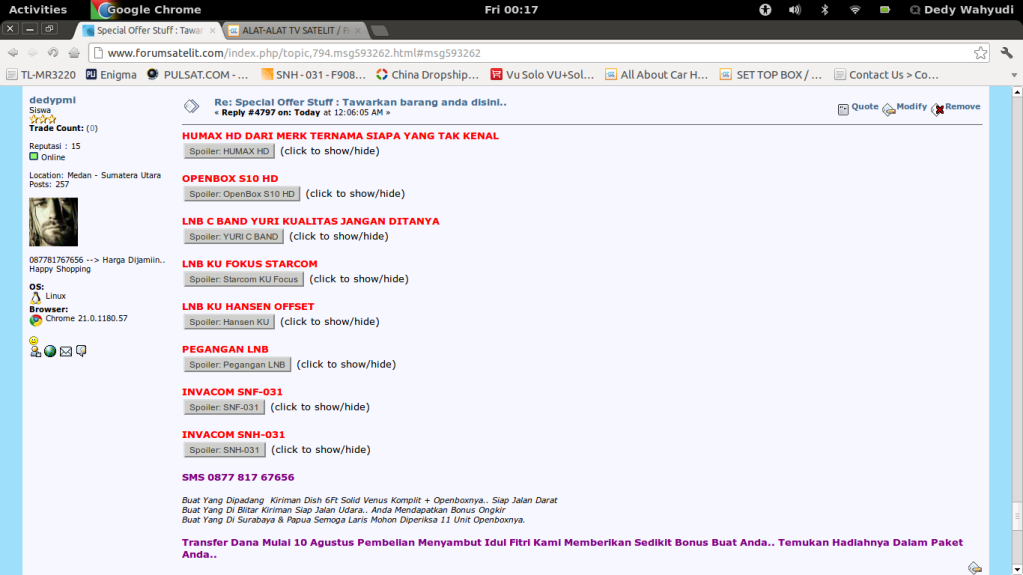1023x575 pixels.
Task: View dedypmi's profile icon
Action: pos(35,352)
